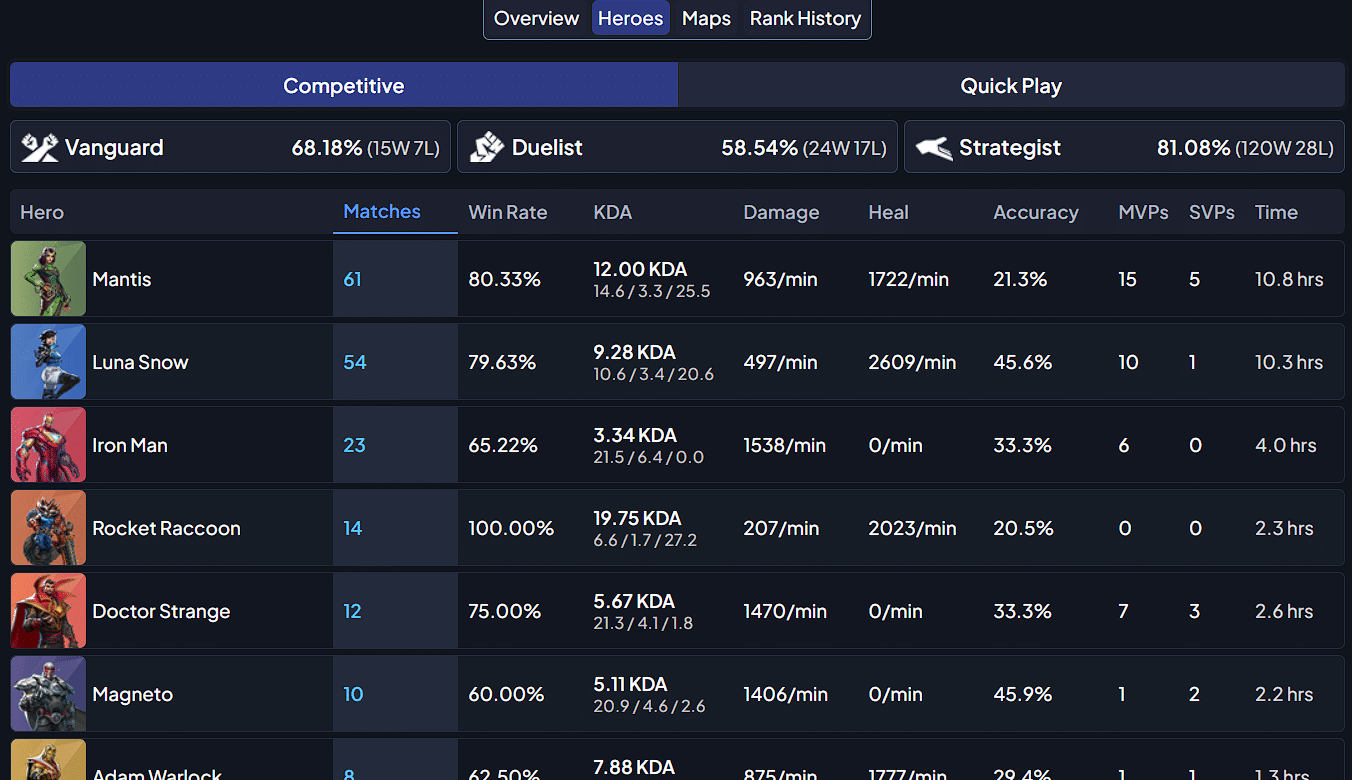Click the Strategist role icon
Viewport: 1352px width, 780px height.
coord(933,148)
